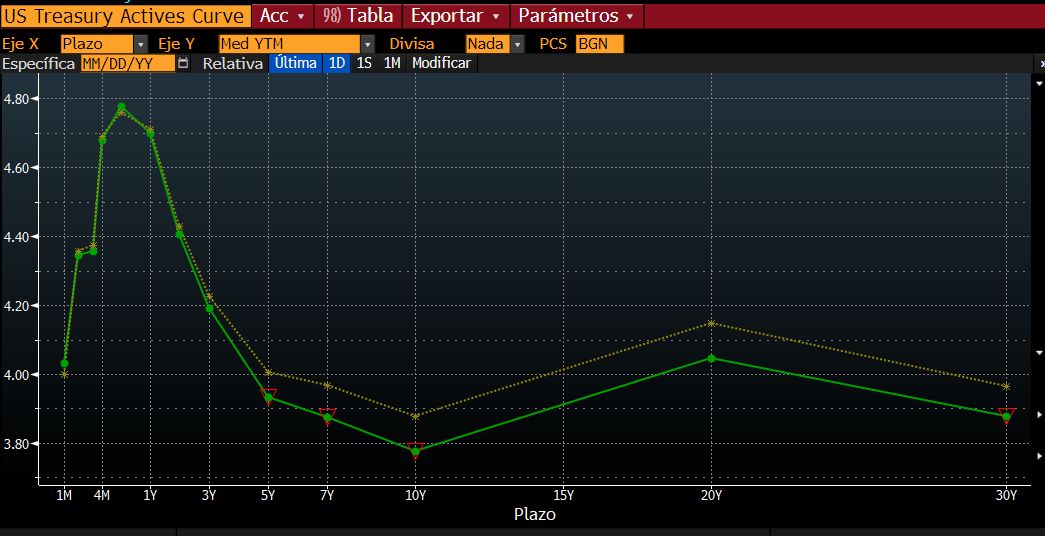Select the yellow star point at 20Y
The width and height of the screenshot is (1045, 536).
[x=711, y=324]
